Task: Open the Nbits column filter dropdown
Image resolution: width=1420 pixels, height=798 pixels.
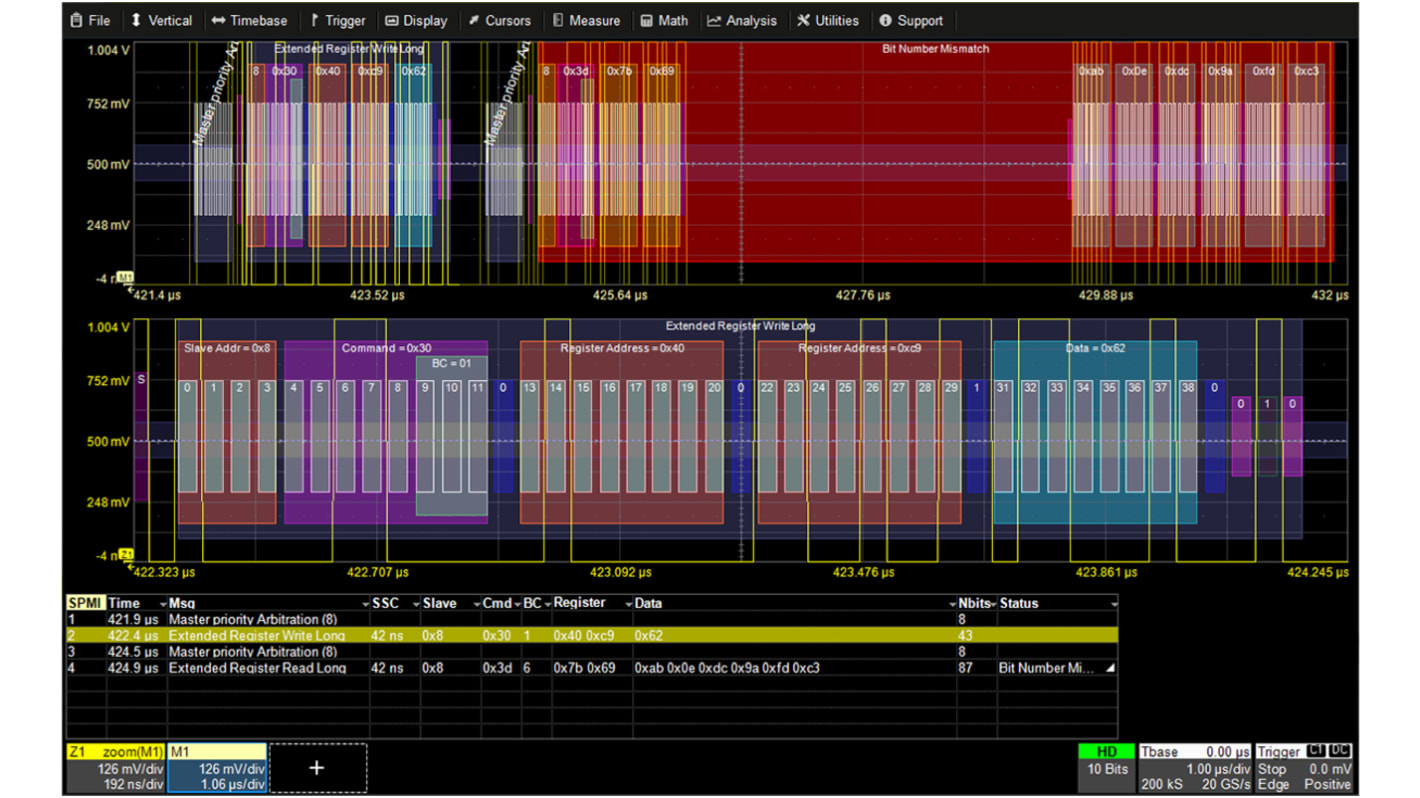Action: pos(993,604)
